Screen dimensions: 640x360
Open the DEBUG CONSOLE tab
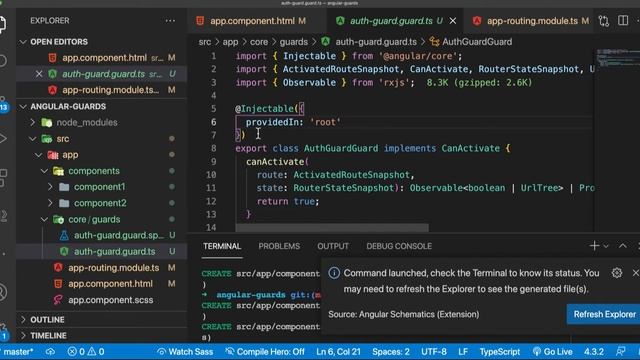pos(399,246)
